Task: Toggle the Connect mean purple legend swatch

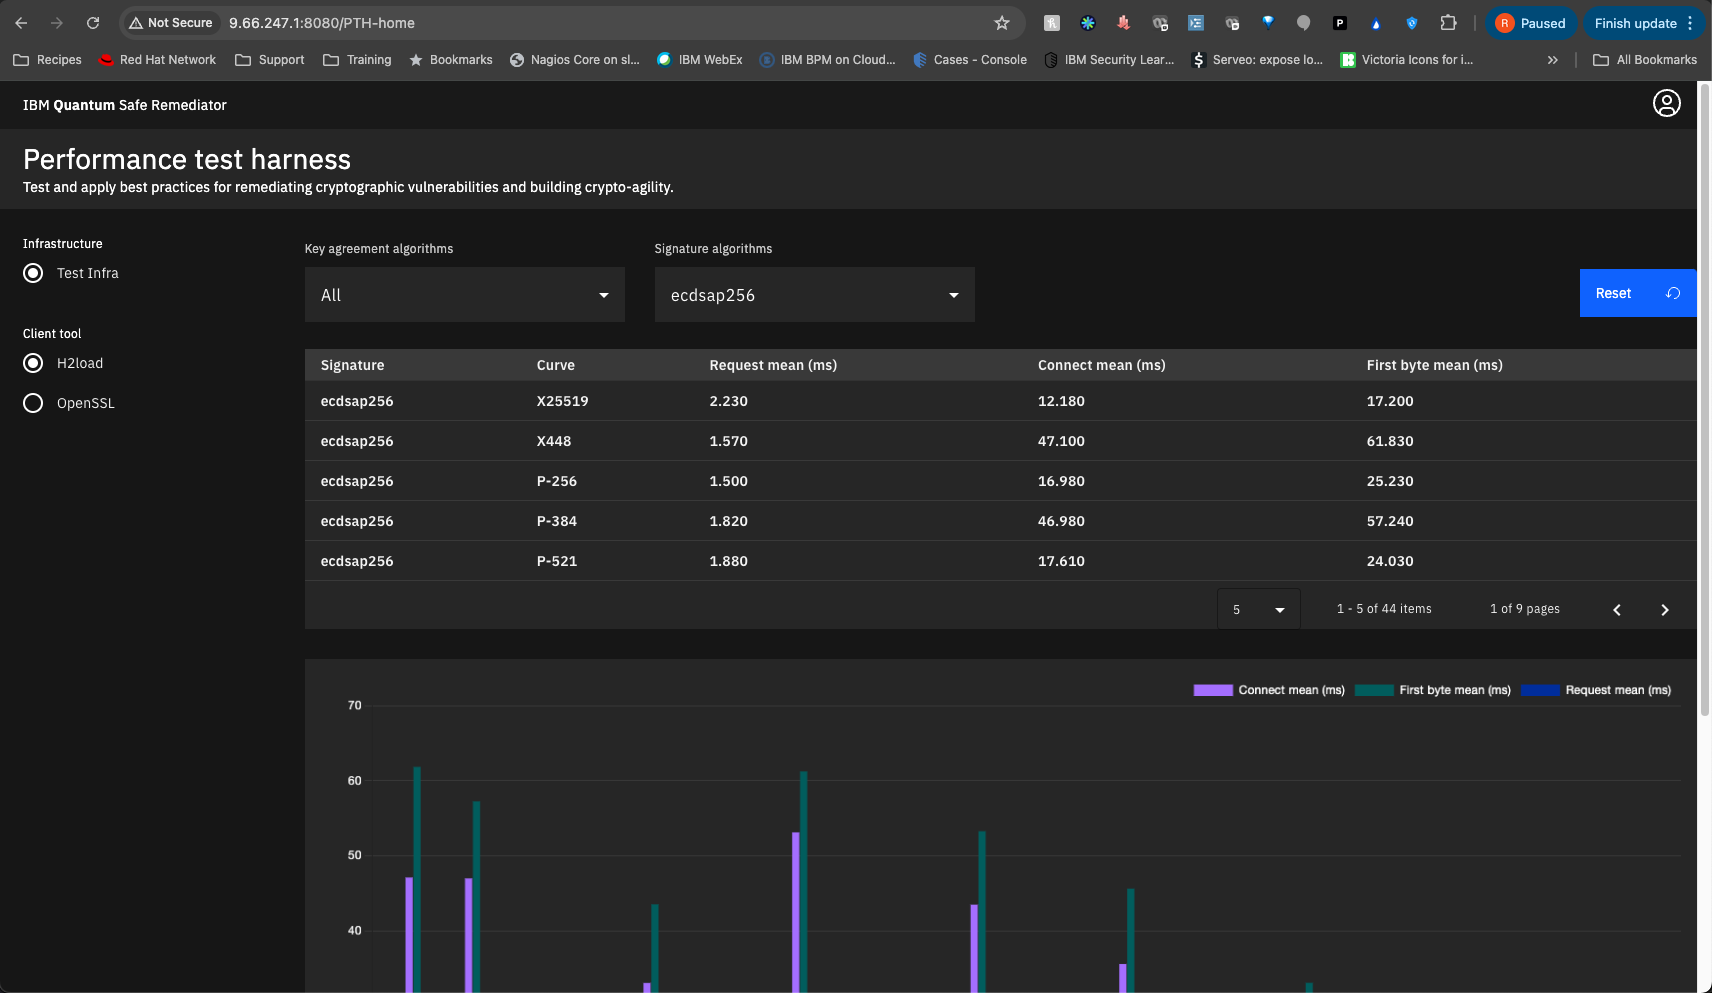Action: click(1212, 690)
